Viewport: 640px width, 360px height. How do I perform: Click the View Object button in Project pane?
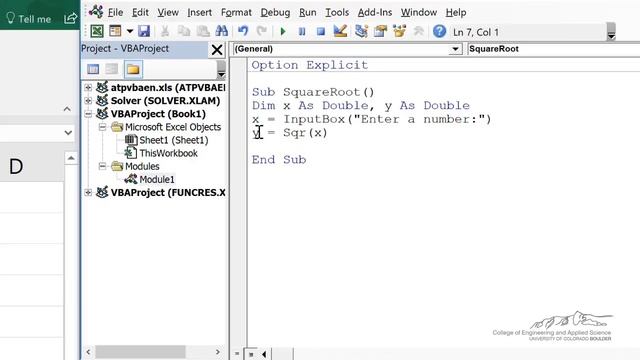click(111, 69)
